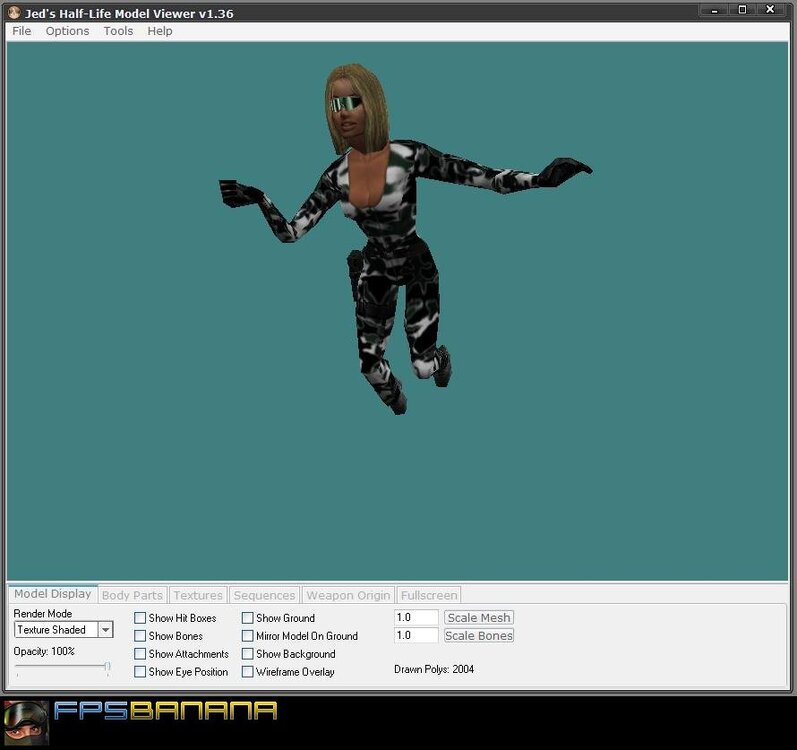
Task: Enable Show Bones checkbox
Action: tap(140, 636)
